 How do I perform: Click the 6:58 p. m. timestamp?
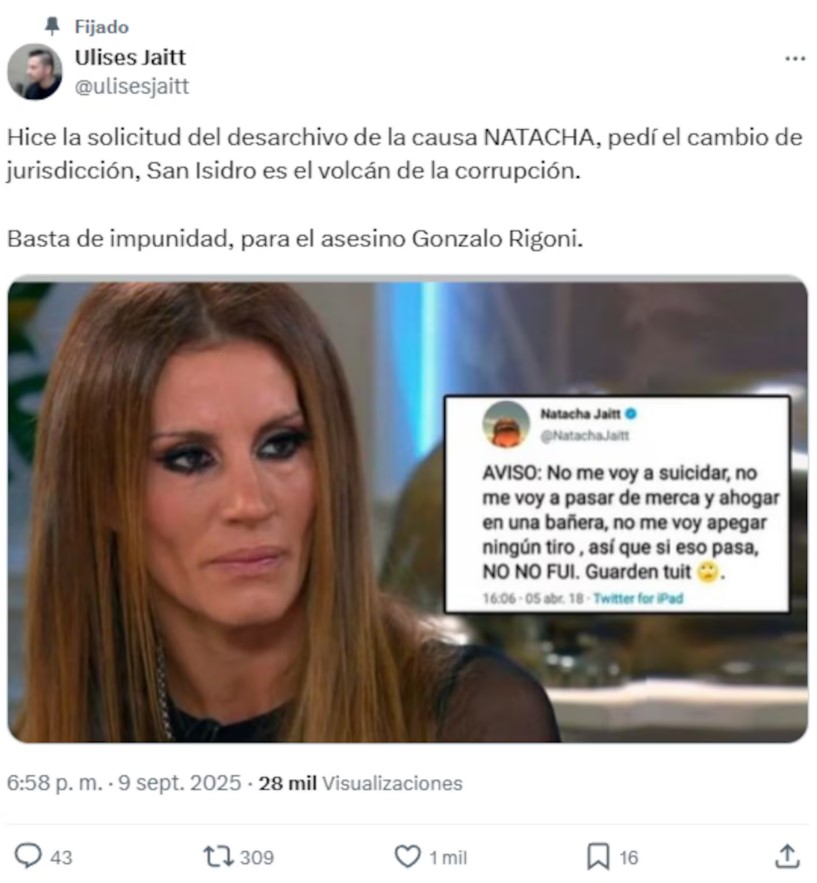coord(55,783)
